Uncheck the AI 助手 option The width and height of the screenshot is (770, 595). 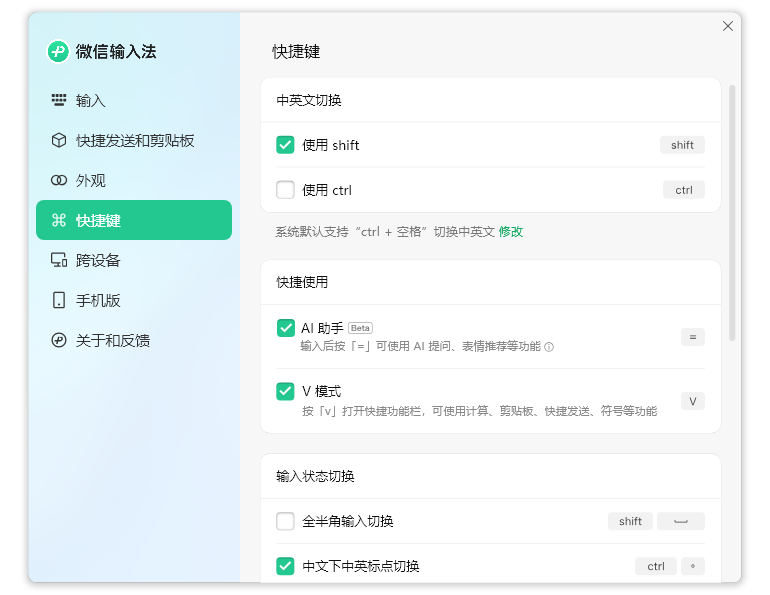(285, 328)
